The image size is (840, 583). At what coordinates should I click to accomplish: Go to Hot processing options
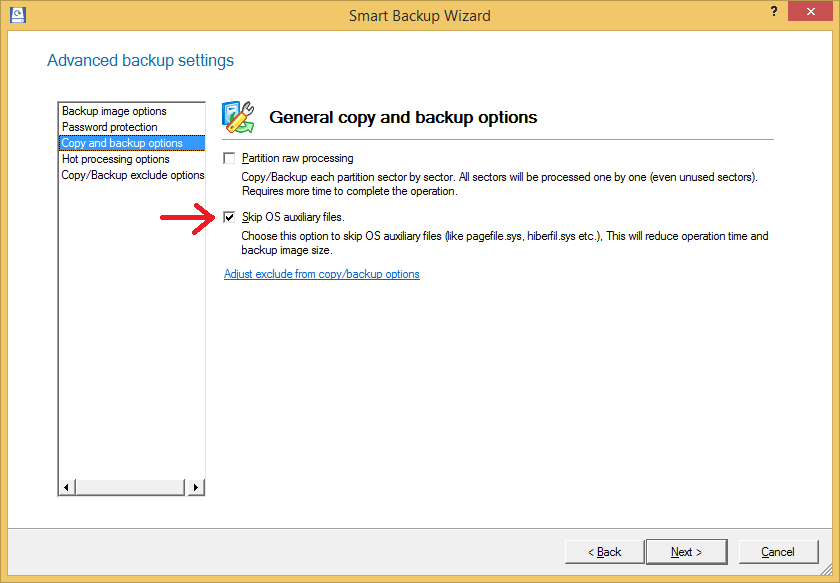pos(116,159)
